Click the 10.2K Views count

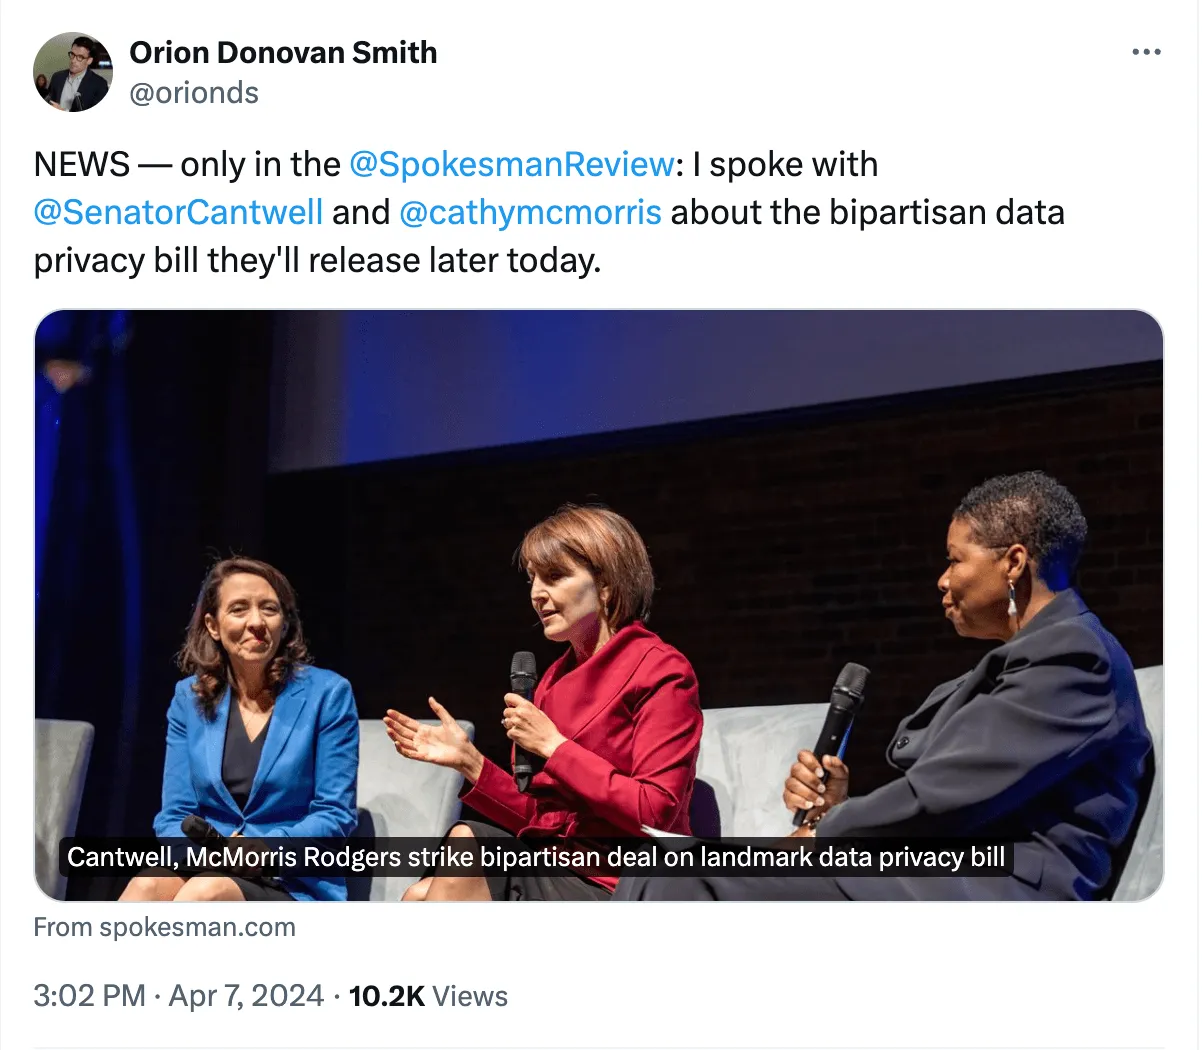pos(428,996)
